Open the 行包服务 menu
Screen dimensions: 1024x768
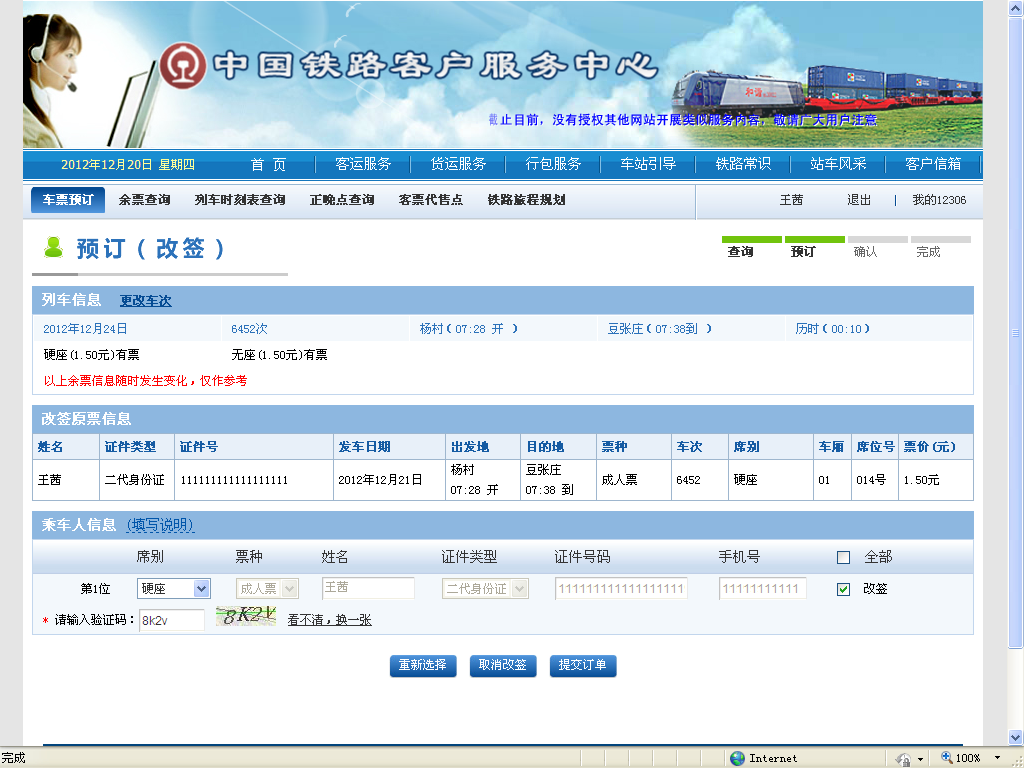click(553, 164)
